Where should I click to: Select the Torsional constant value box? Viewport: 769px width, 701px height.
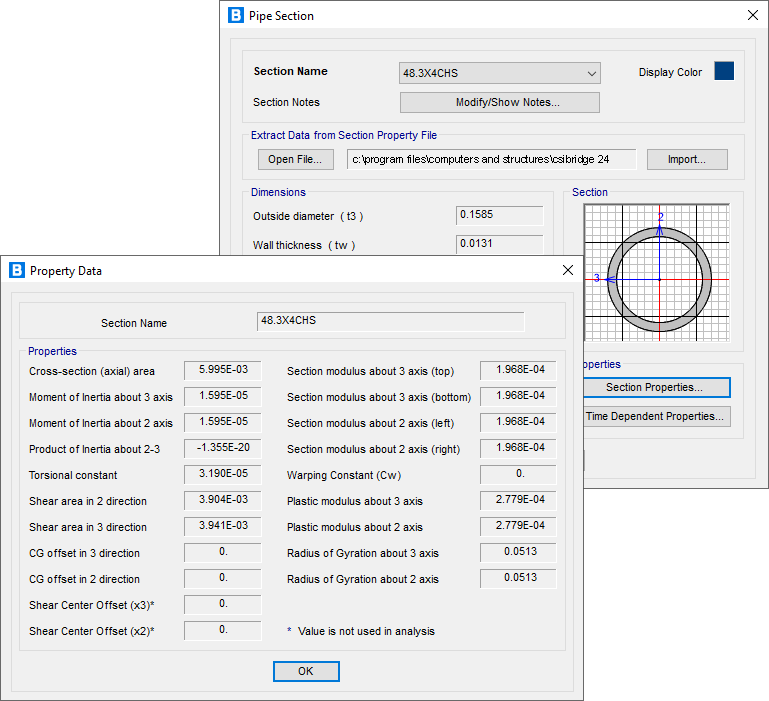(223, 474)
